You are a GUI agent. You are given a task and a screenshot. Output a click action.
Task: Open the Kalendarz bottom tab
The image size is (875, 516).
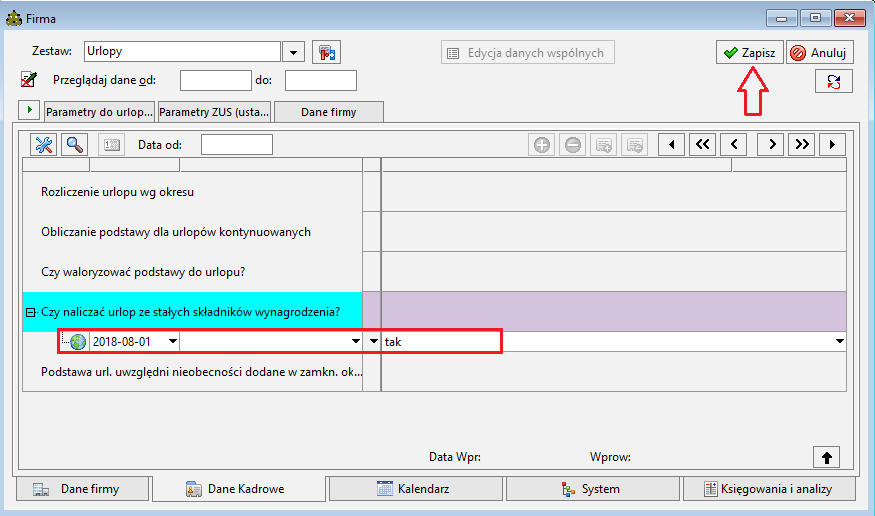tap(416, 489)
